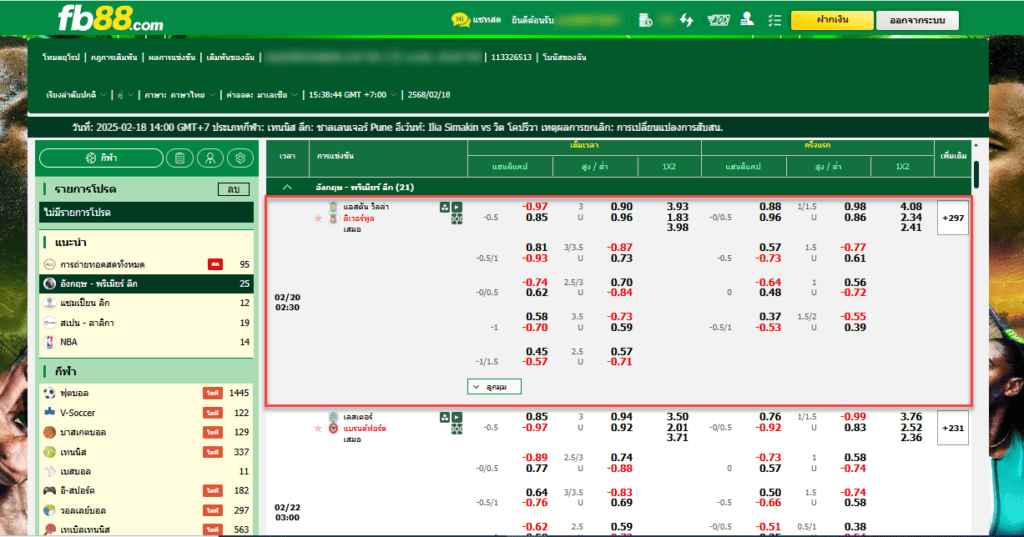This screenshot has width=1024, height=537.
Task: Open the sort order dropdown เรียงลำดับปกติ
Action: (x=76, y=95)
